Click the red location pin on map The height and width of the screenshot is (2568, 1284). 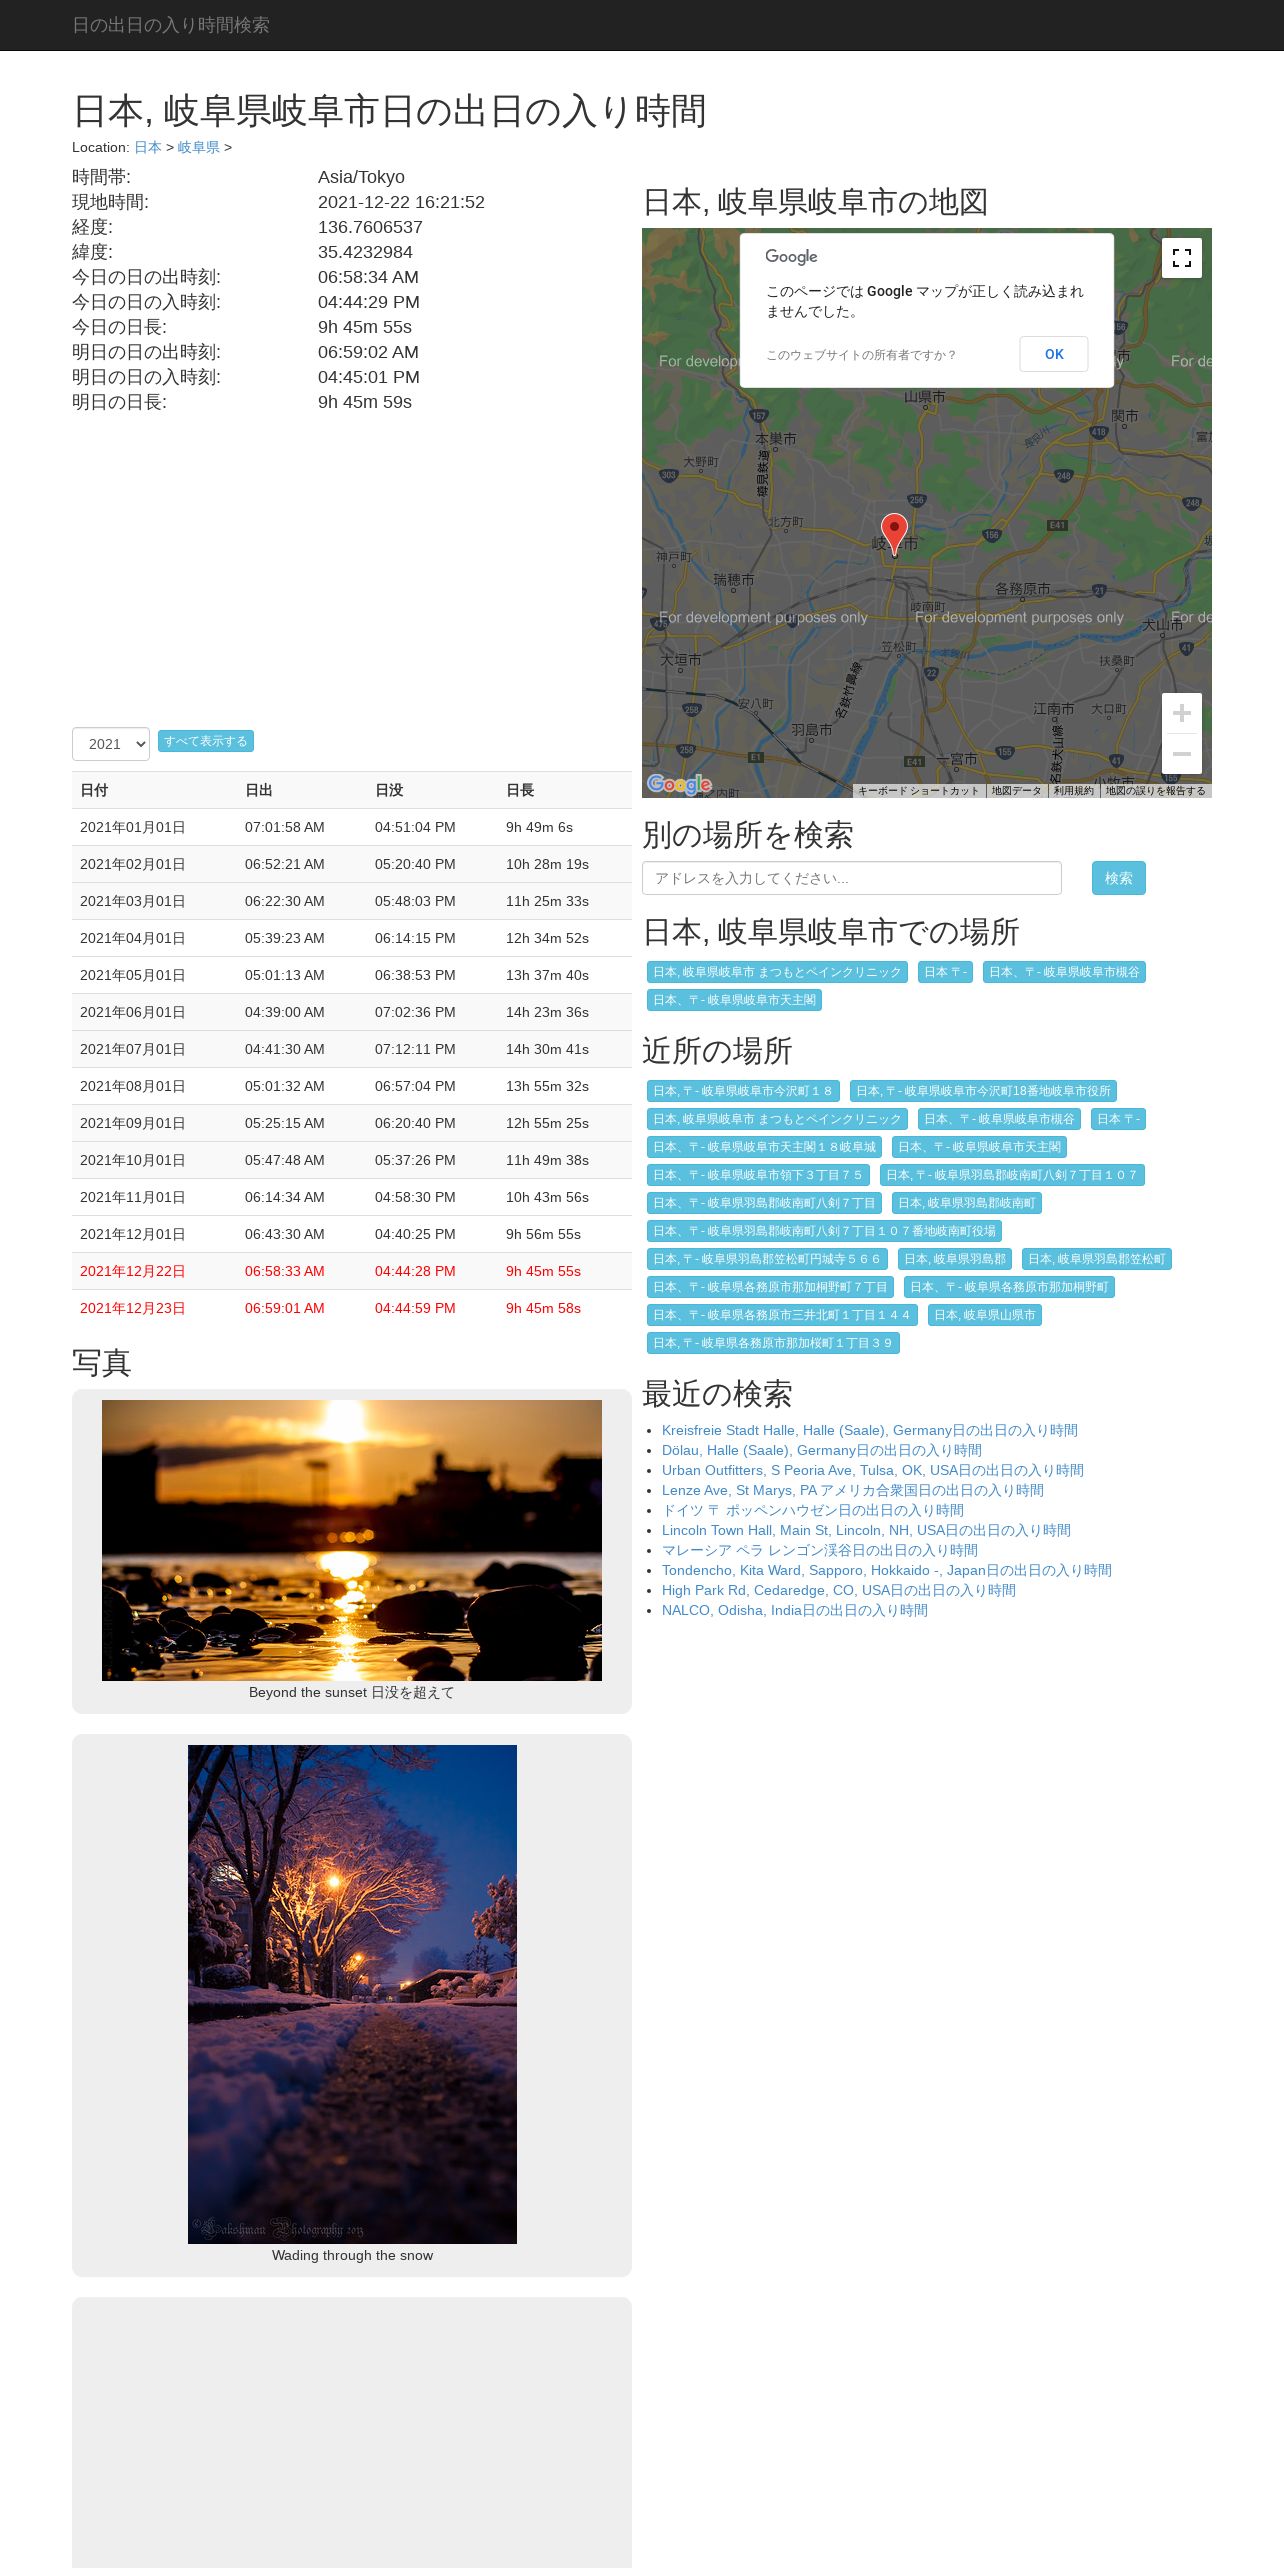click(894, 534)
